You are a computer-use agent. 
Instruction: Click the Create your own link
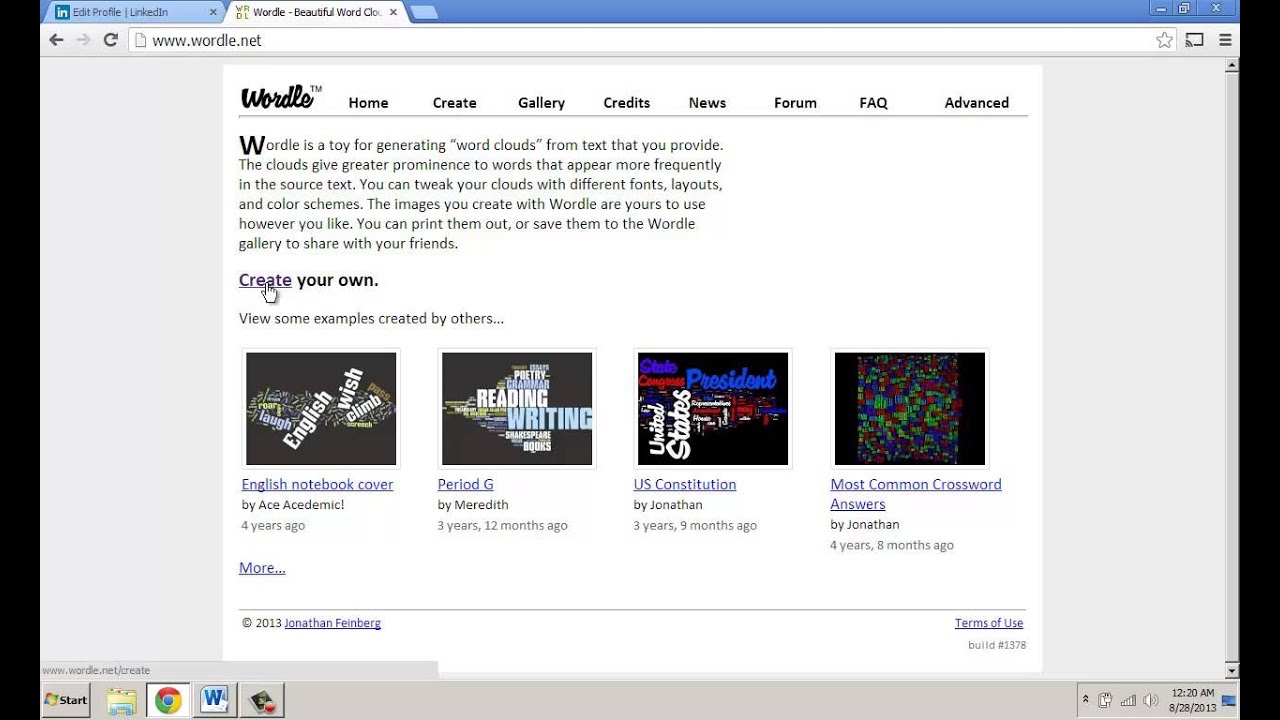[x=265, y=280]
